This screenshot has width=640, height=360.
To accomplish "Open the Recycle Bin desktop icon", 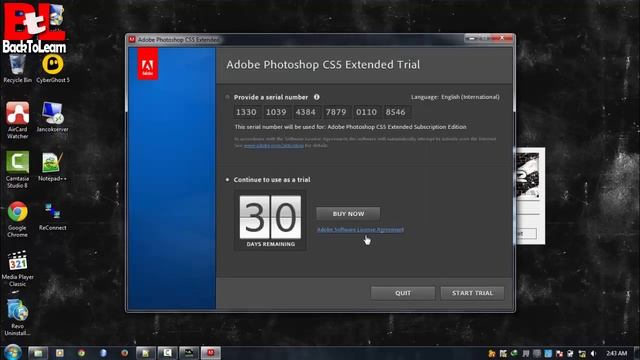I will coord(17,69).
